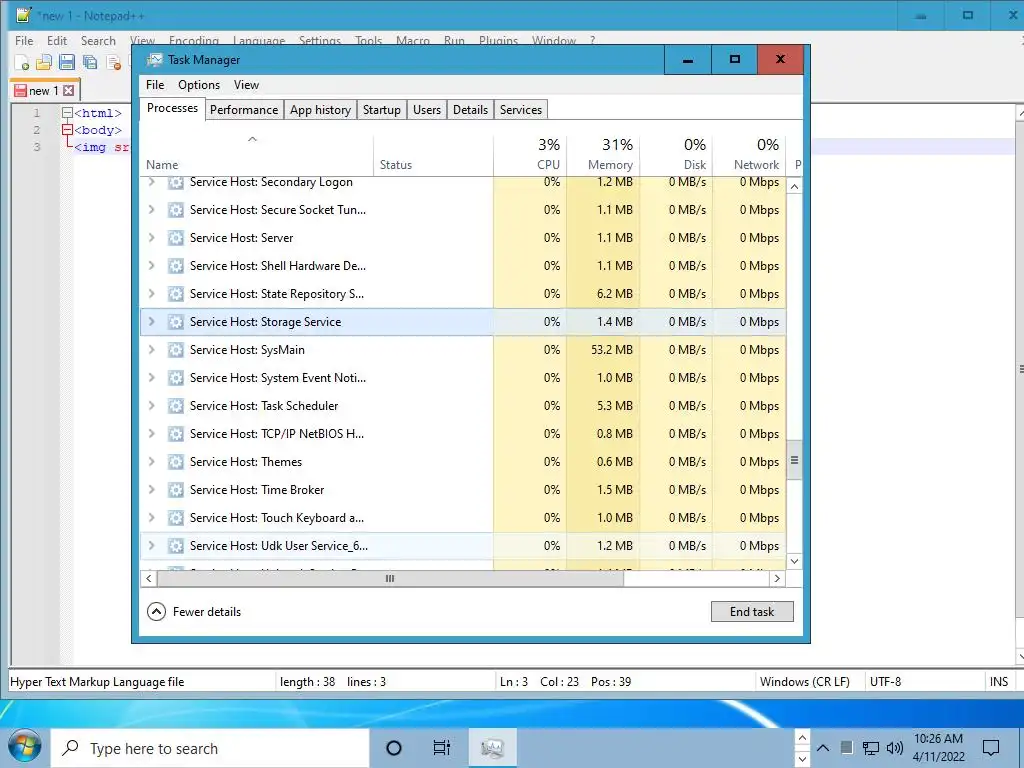
Task: Switch to the Services tab
Action: 520,110
